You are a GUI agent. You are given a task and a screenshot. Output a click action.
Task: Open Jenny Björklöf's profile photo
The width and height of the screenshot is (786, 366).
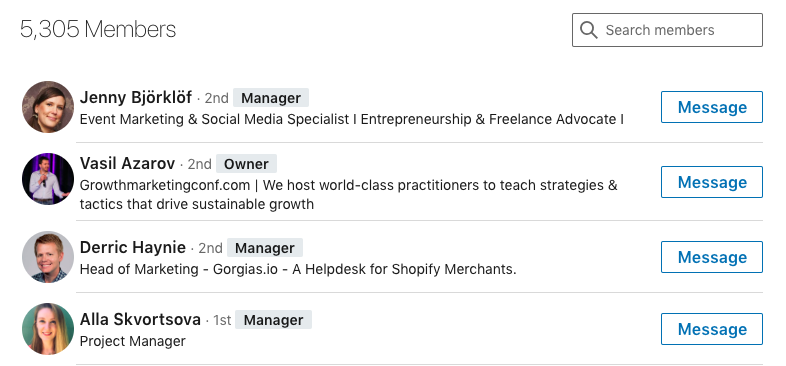pyautogui.click(x=48, y=107)
